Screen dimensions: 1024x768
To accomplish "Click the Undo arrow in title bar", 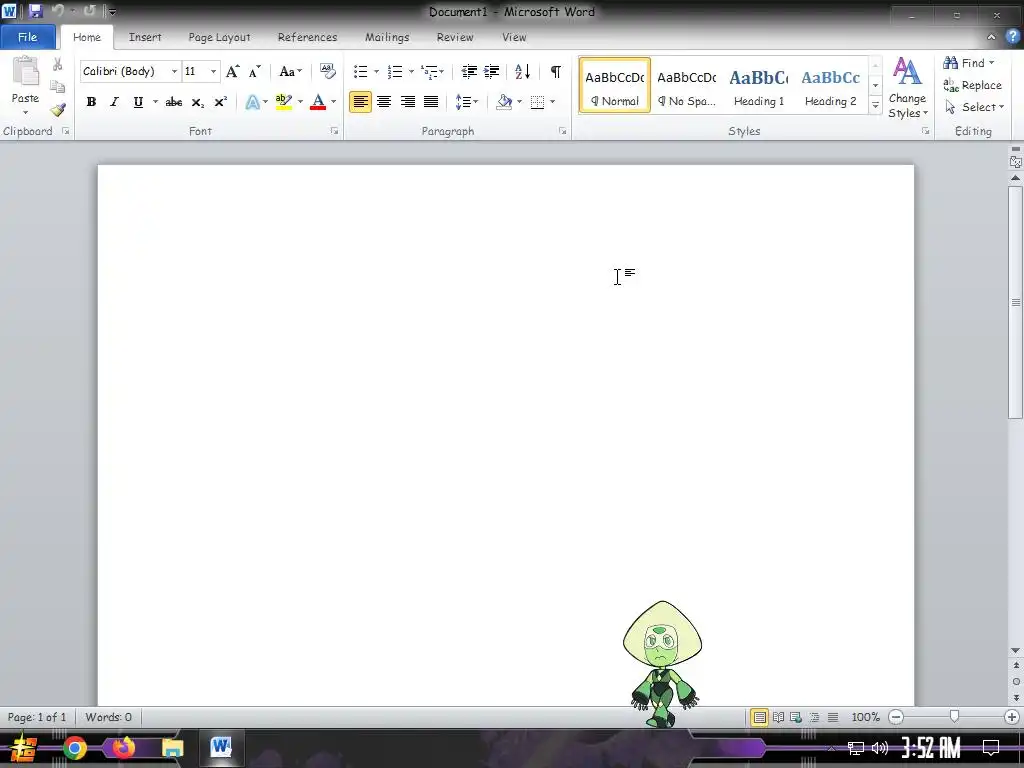I will click(57, 11).
